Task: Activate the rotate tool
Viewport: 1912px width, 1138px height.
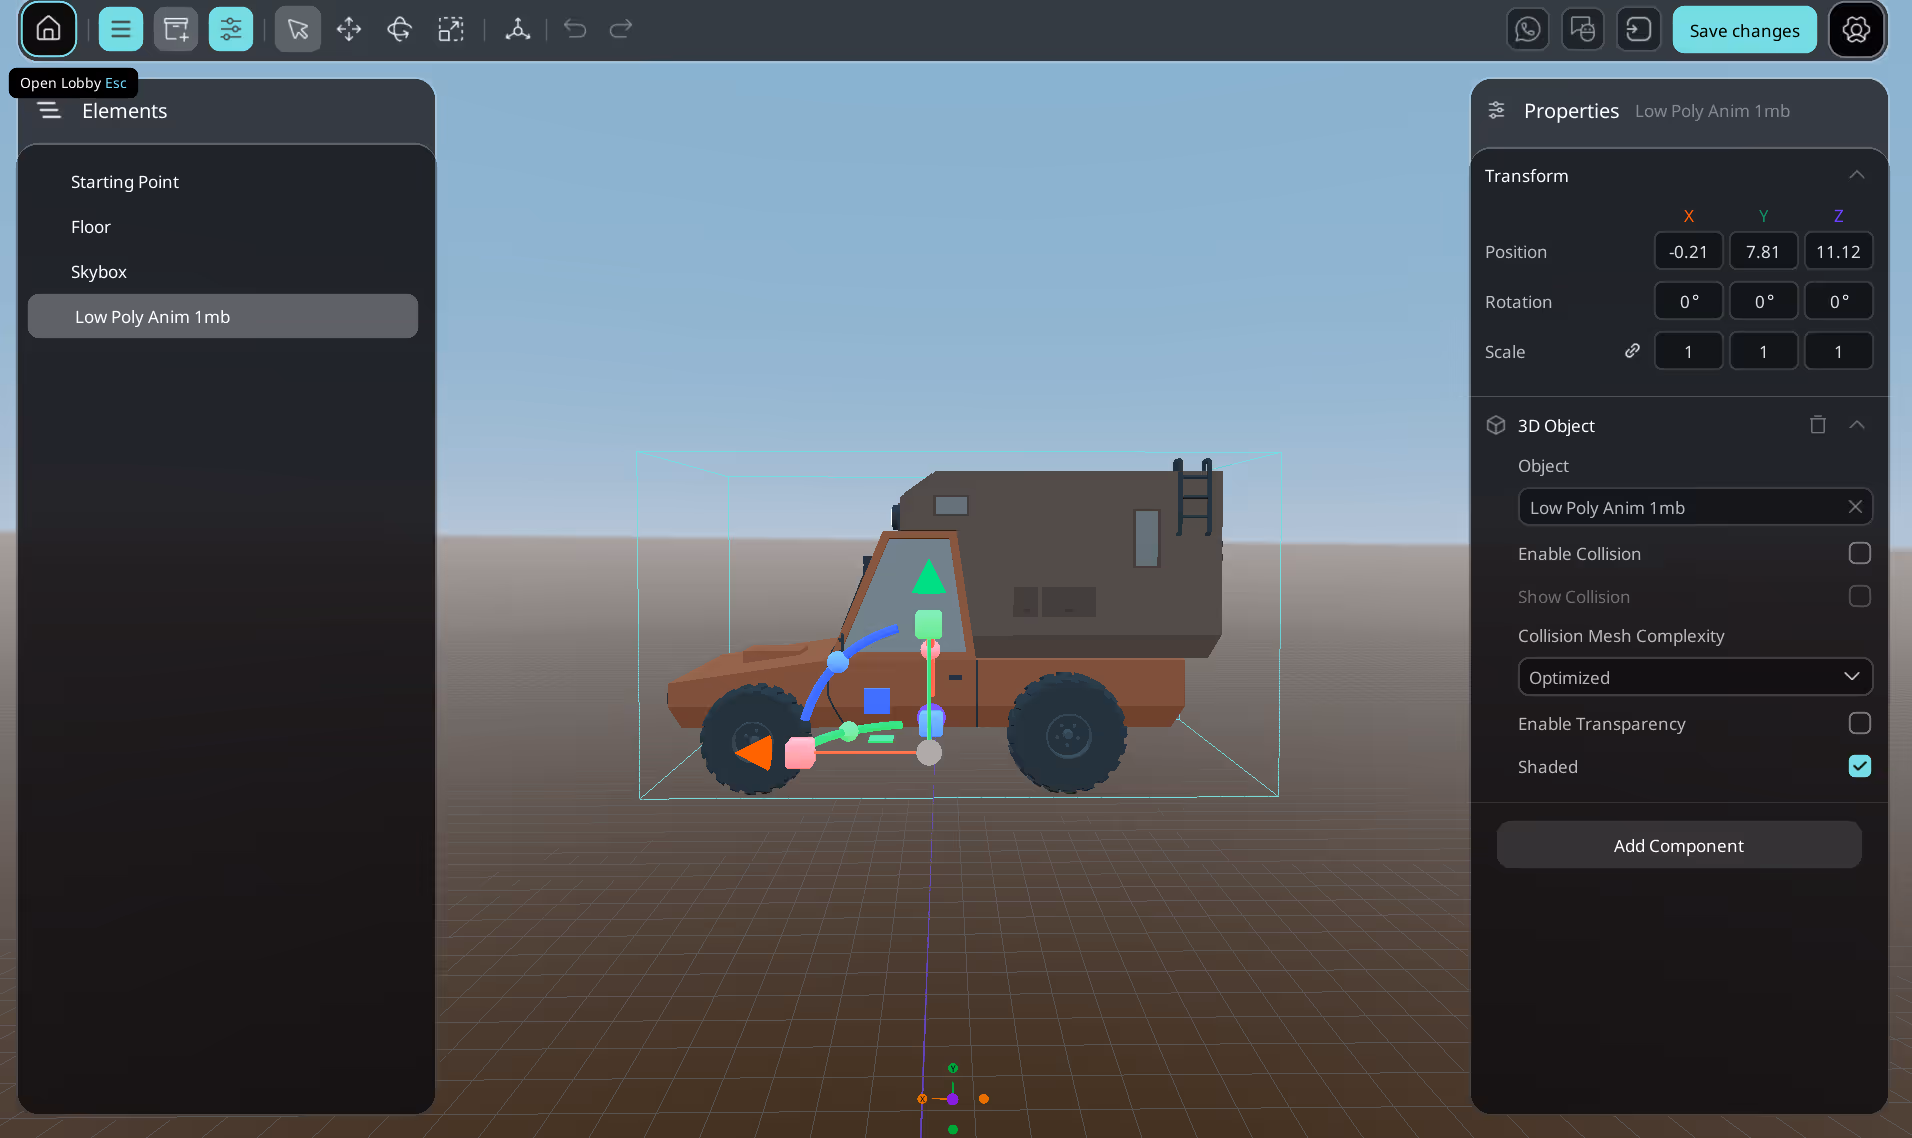Action: (399, 29)
